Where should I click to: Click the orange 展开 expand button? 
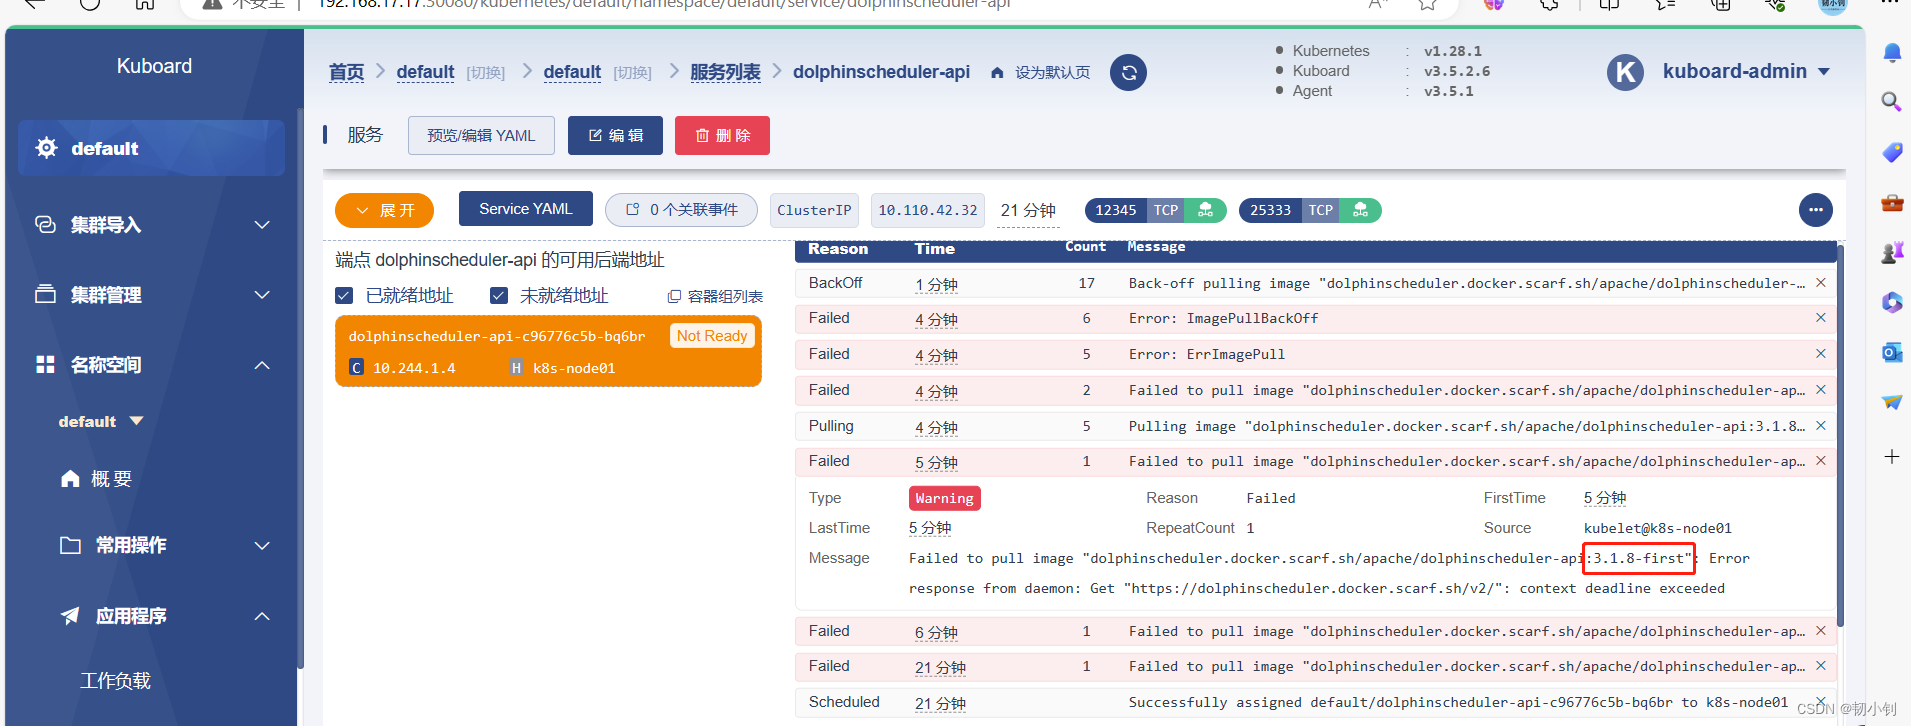point(384,210)
